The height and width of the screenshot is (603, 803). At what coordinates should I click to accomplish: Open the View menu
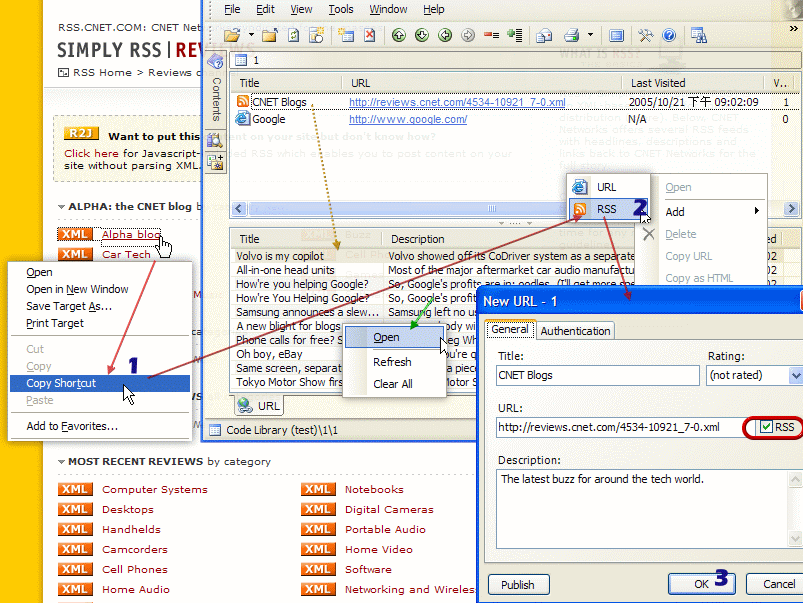click(301, 9)
